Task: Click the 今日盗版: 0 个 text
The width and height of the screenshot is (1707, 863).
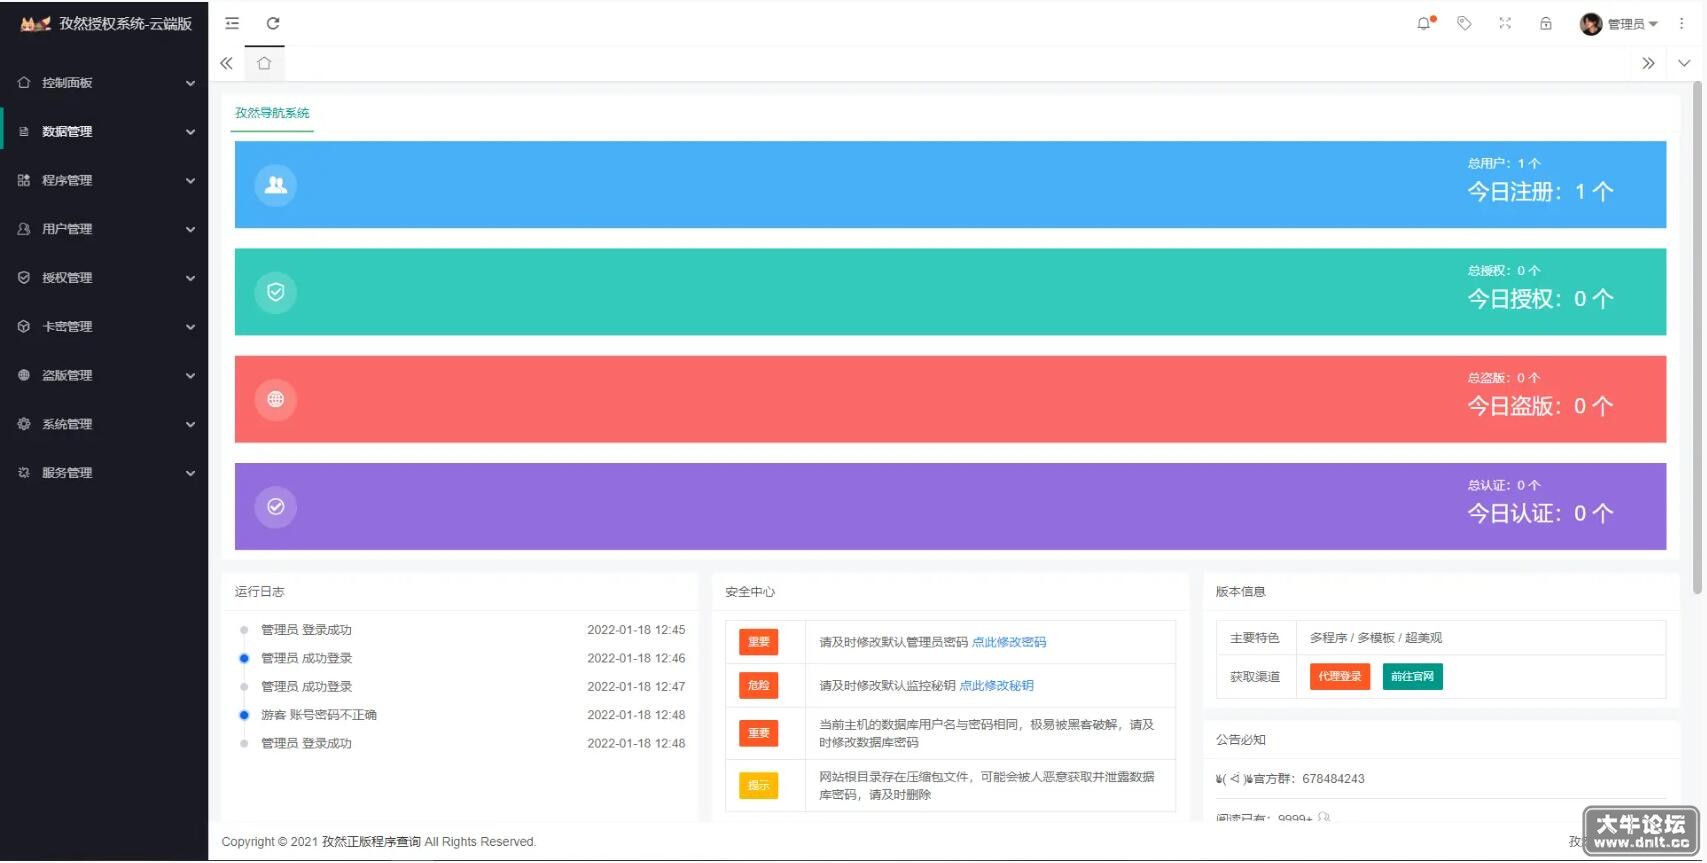Action: pyautogui.click(x=1540, y=406)
